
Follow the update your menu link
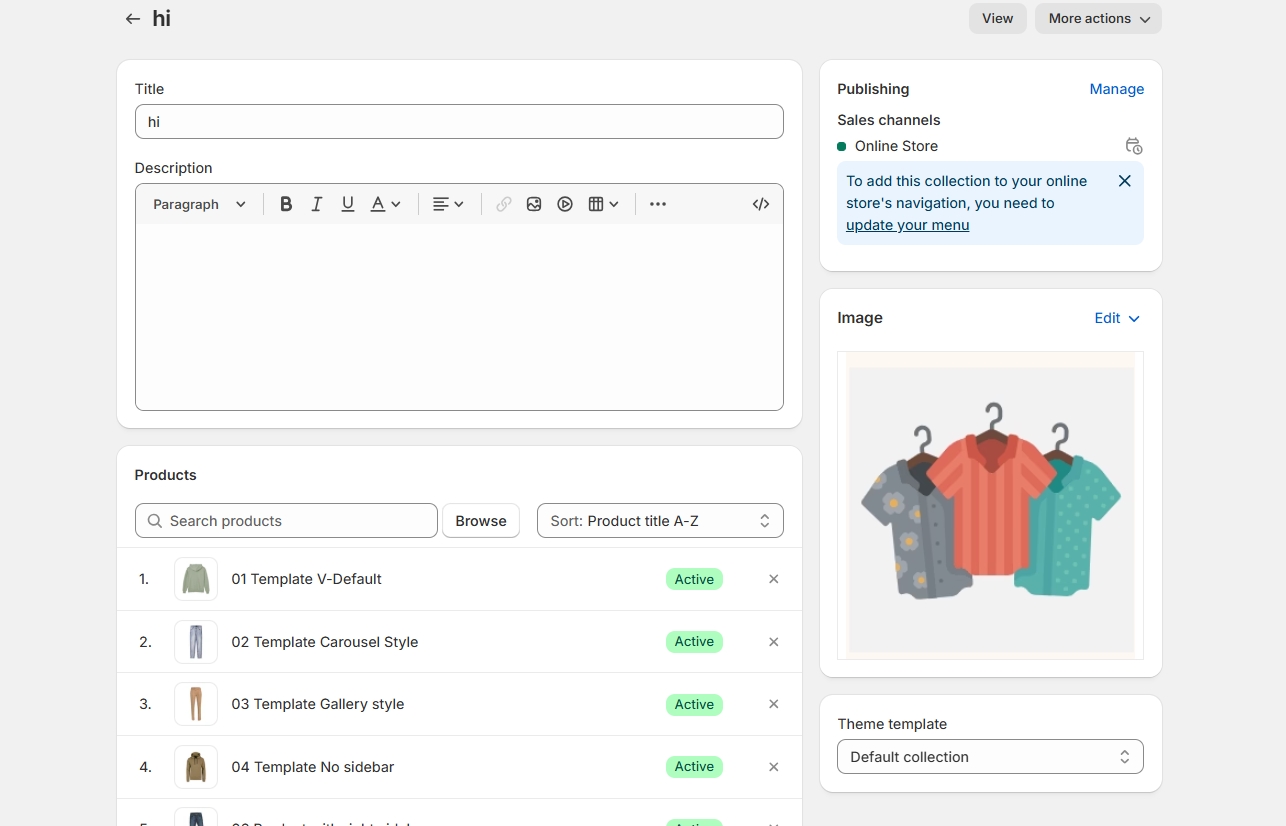907,225
